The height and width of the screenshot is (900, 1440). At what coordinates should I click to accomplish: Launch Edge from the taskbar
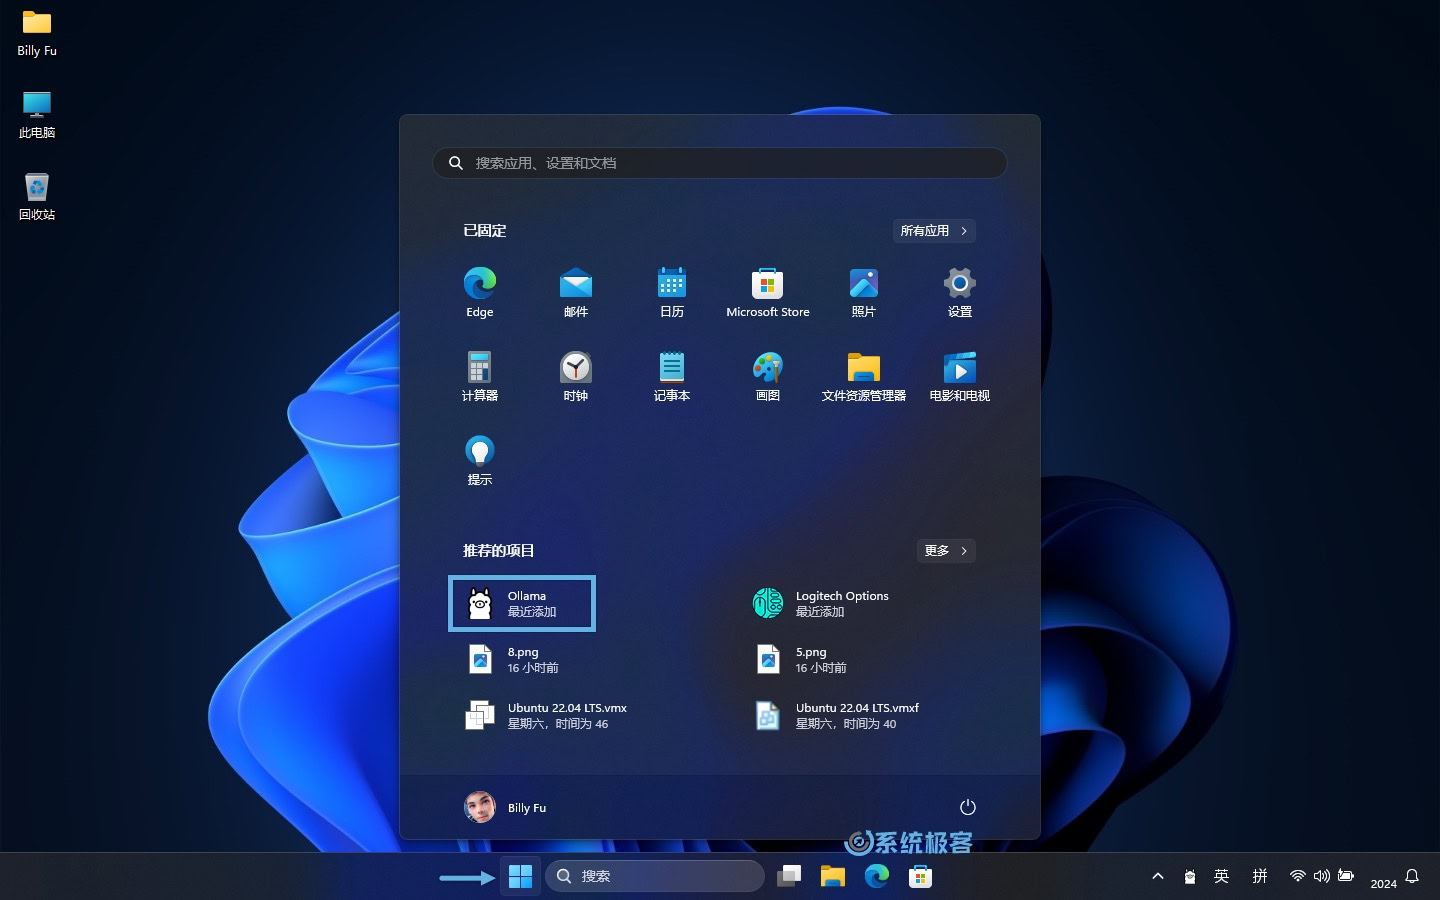[x=877, y=876]
